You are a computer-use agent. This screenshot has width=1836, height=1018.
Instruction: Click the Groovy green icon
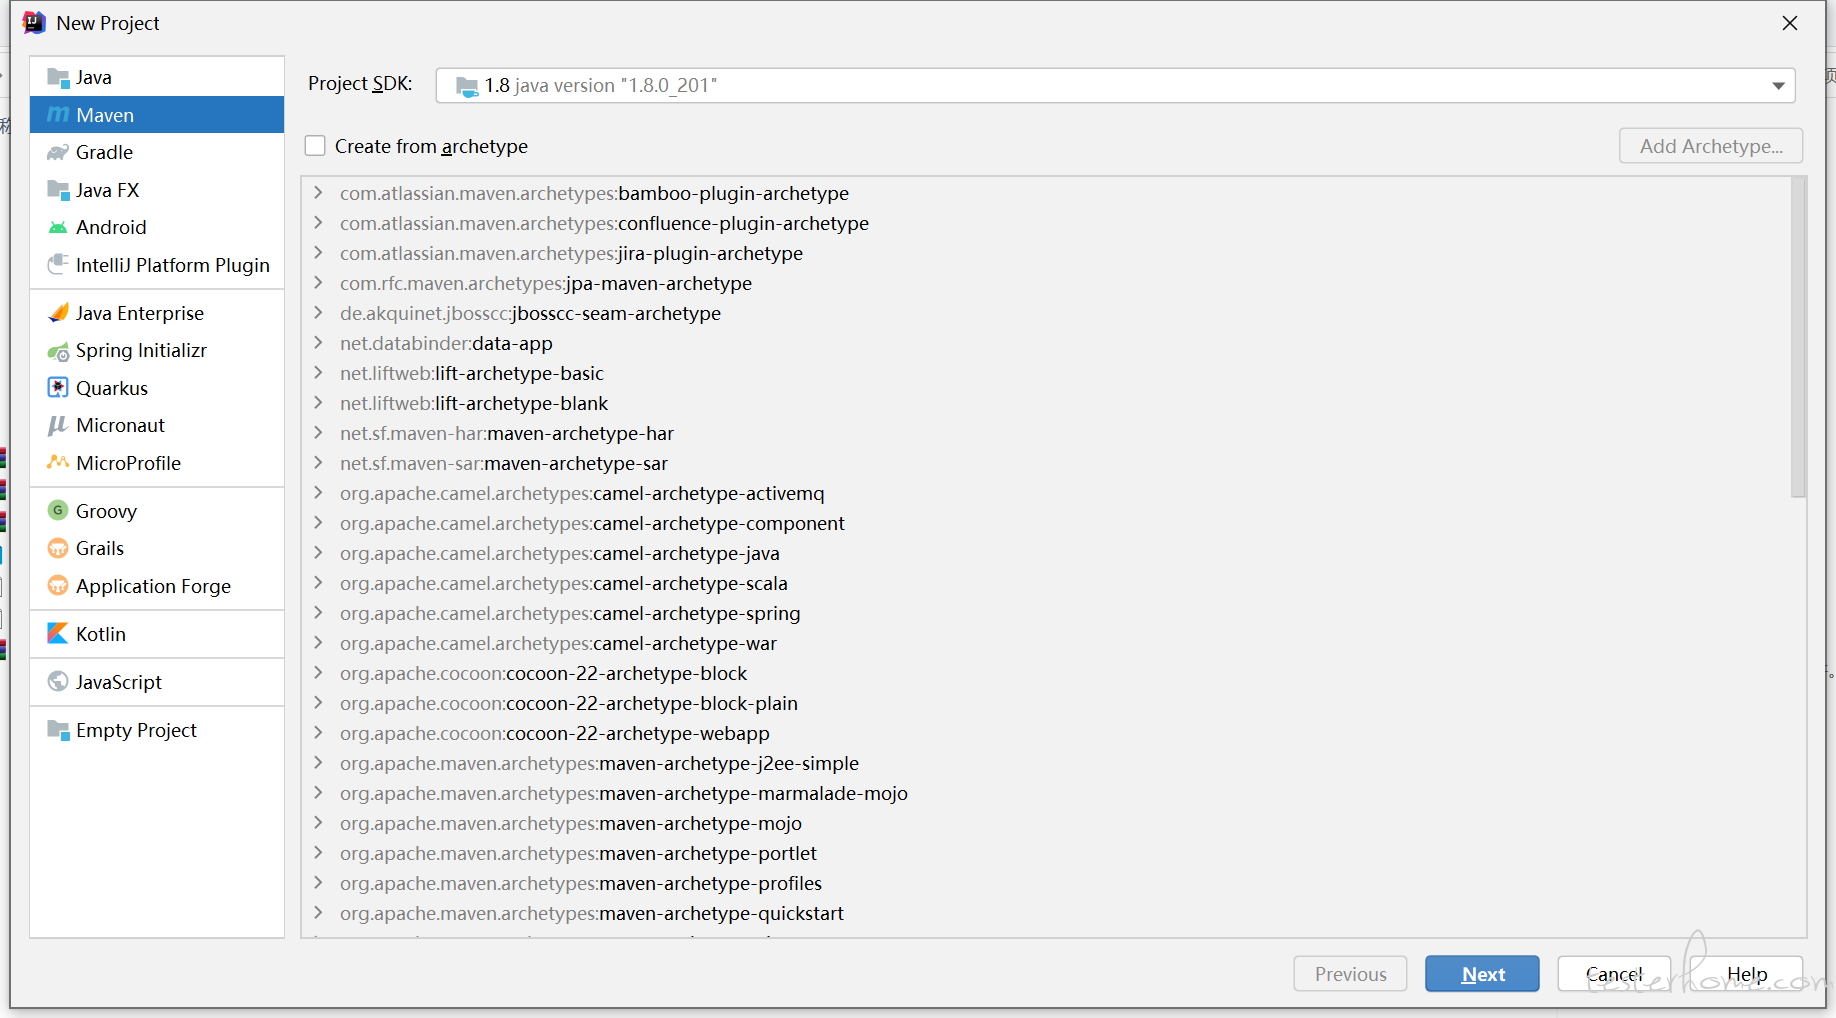click(58, 511)
